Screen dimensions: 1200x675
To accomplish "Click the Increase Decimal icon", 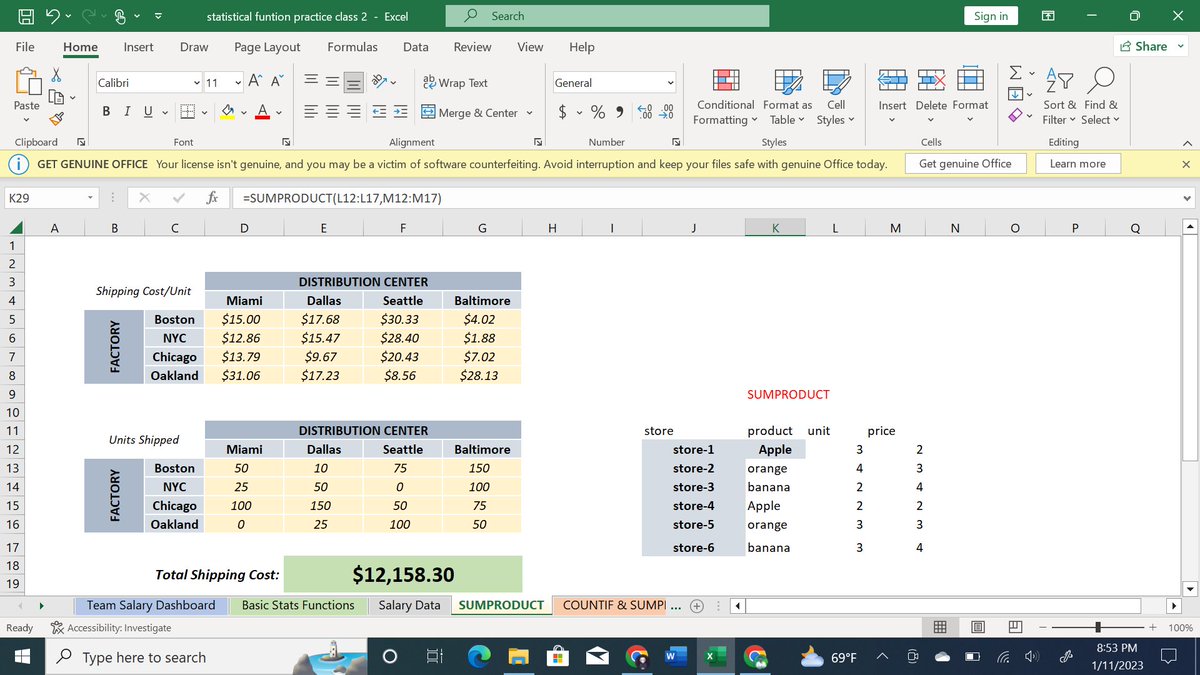I will coord(646,113).
